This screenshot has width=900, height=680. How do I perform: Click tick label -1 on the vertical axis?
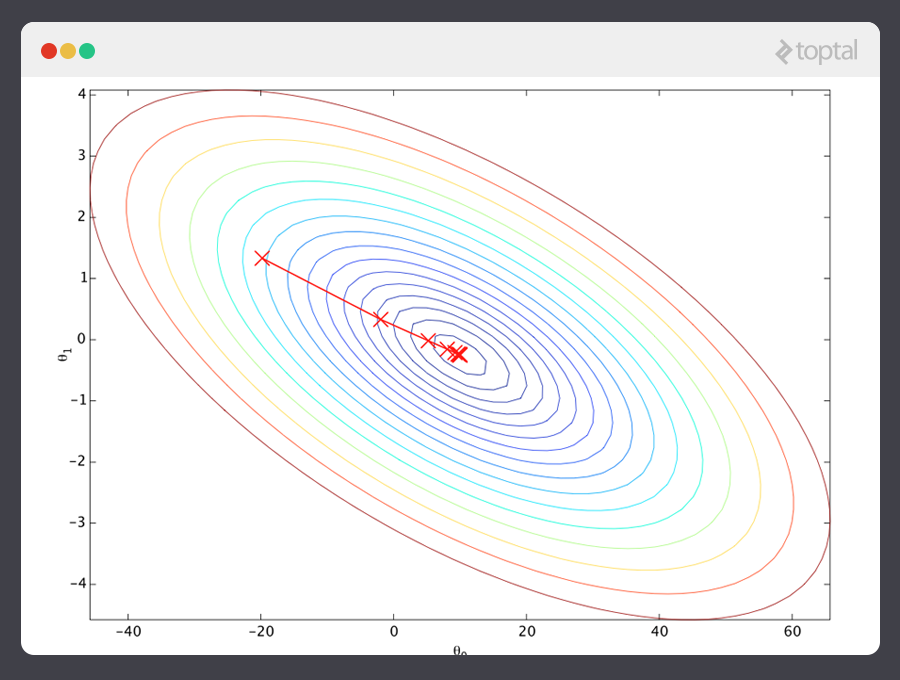[78, 400]
